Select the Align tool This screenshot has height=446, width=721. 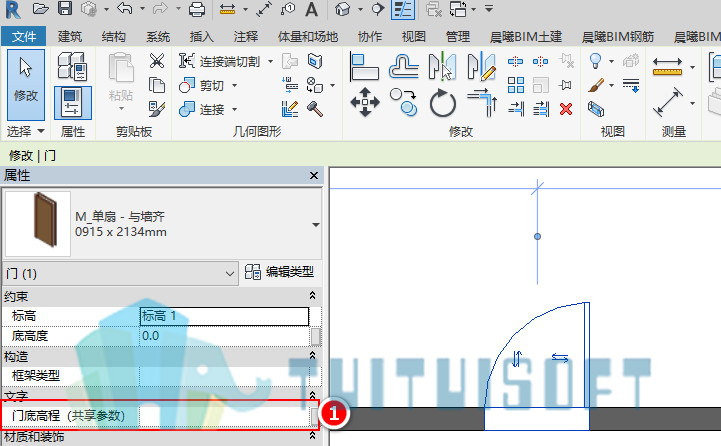coord(365,67)
